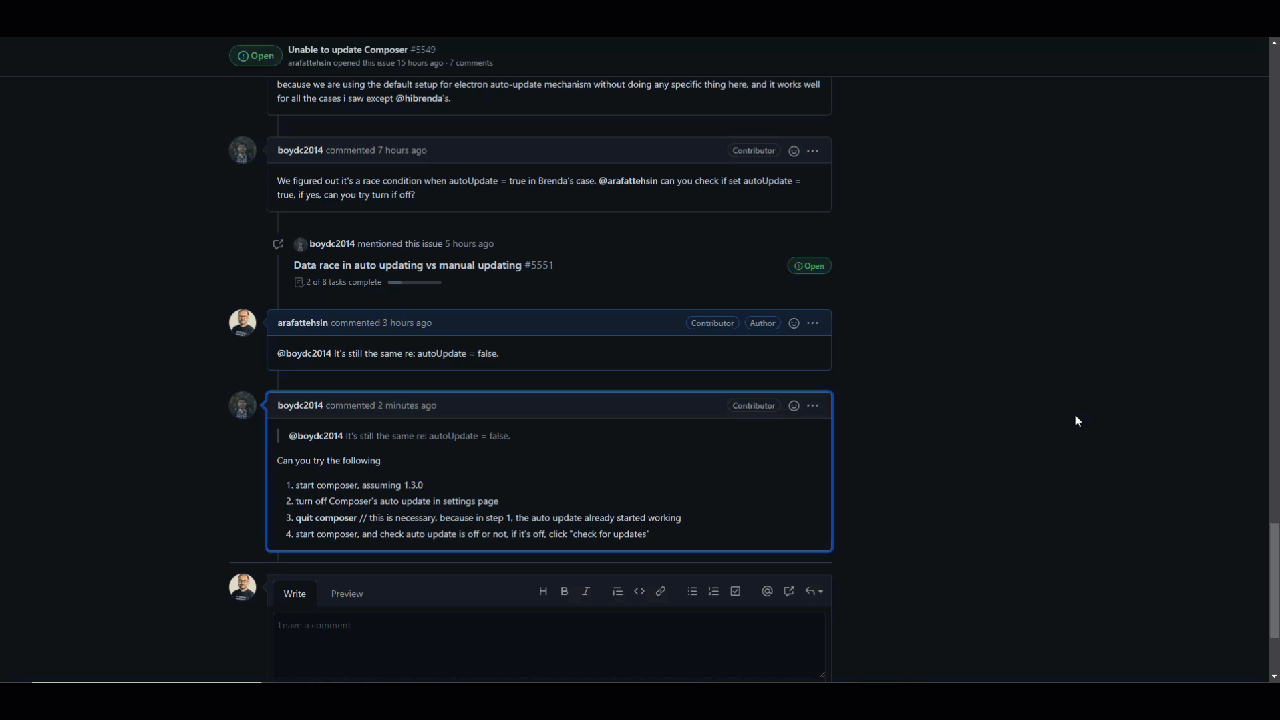Viewport: 1280px width, 720px height.
Task: Open @arafattehsin mention in boydc2014's comment
Action: point(628,181)
